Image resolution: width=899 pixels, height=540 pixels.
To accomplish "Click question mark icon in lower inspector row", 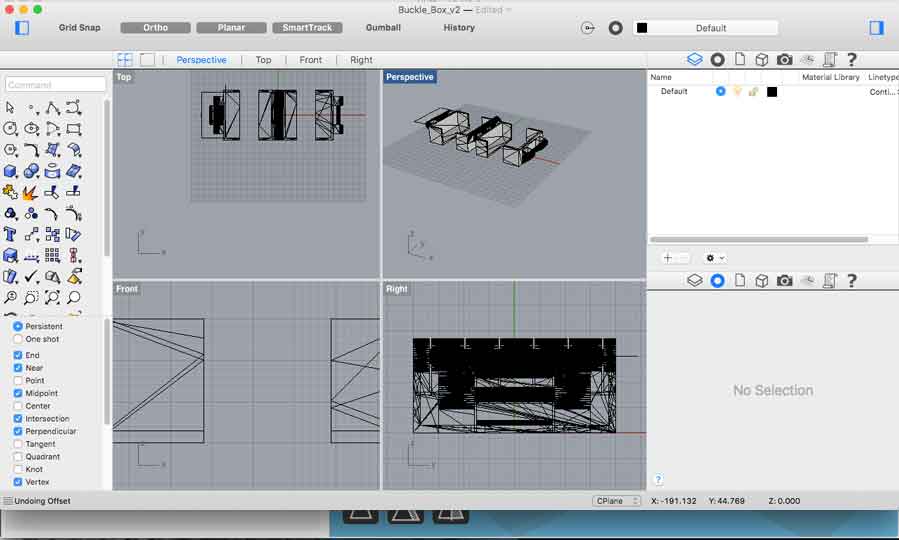I will tap(851, 280).
